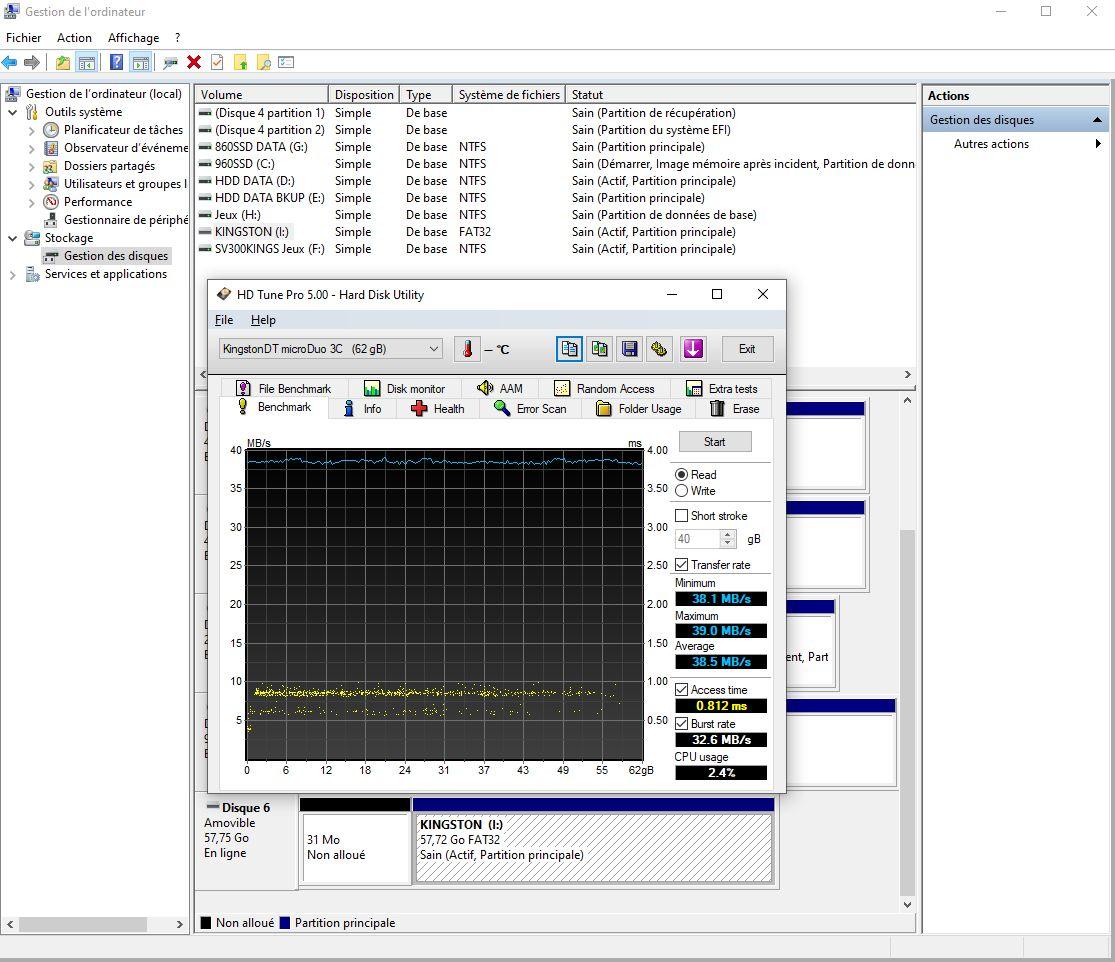Image resolution: width=1115 pixels, height=962 pixels.
Task: Click the temperature thermometer icon in HD Tune
Action: pos(467,349)
